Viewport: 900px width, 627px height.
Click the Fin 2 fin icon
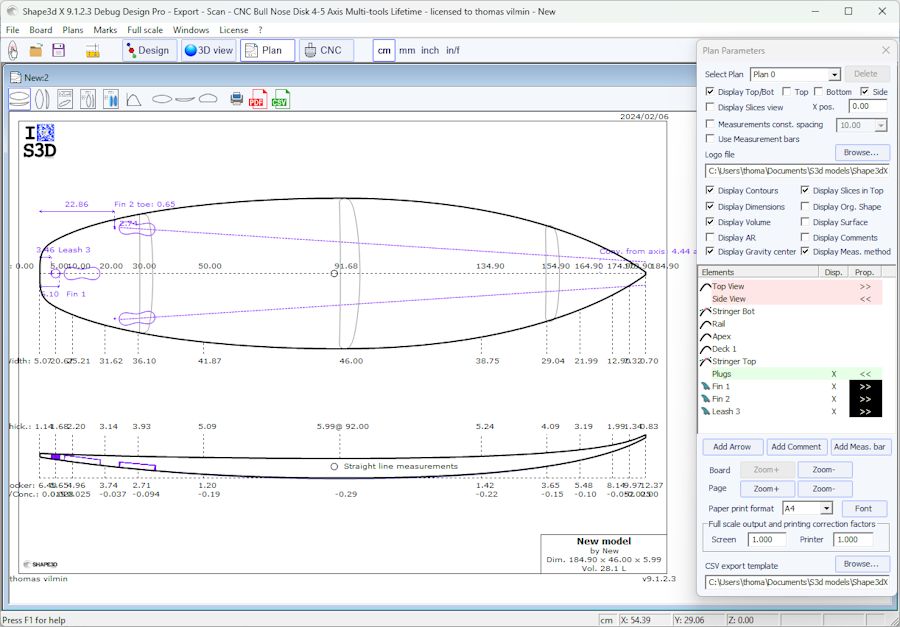click(705, 399)
